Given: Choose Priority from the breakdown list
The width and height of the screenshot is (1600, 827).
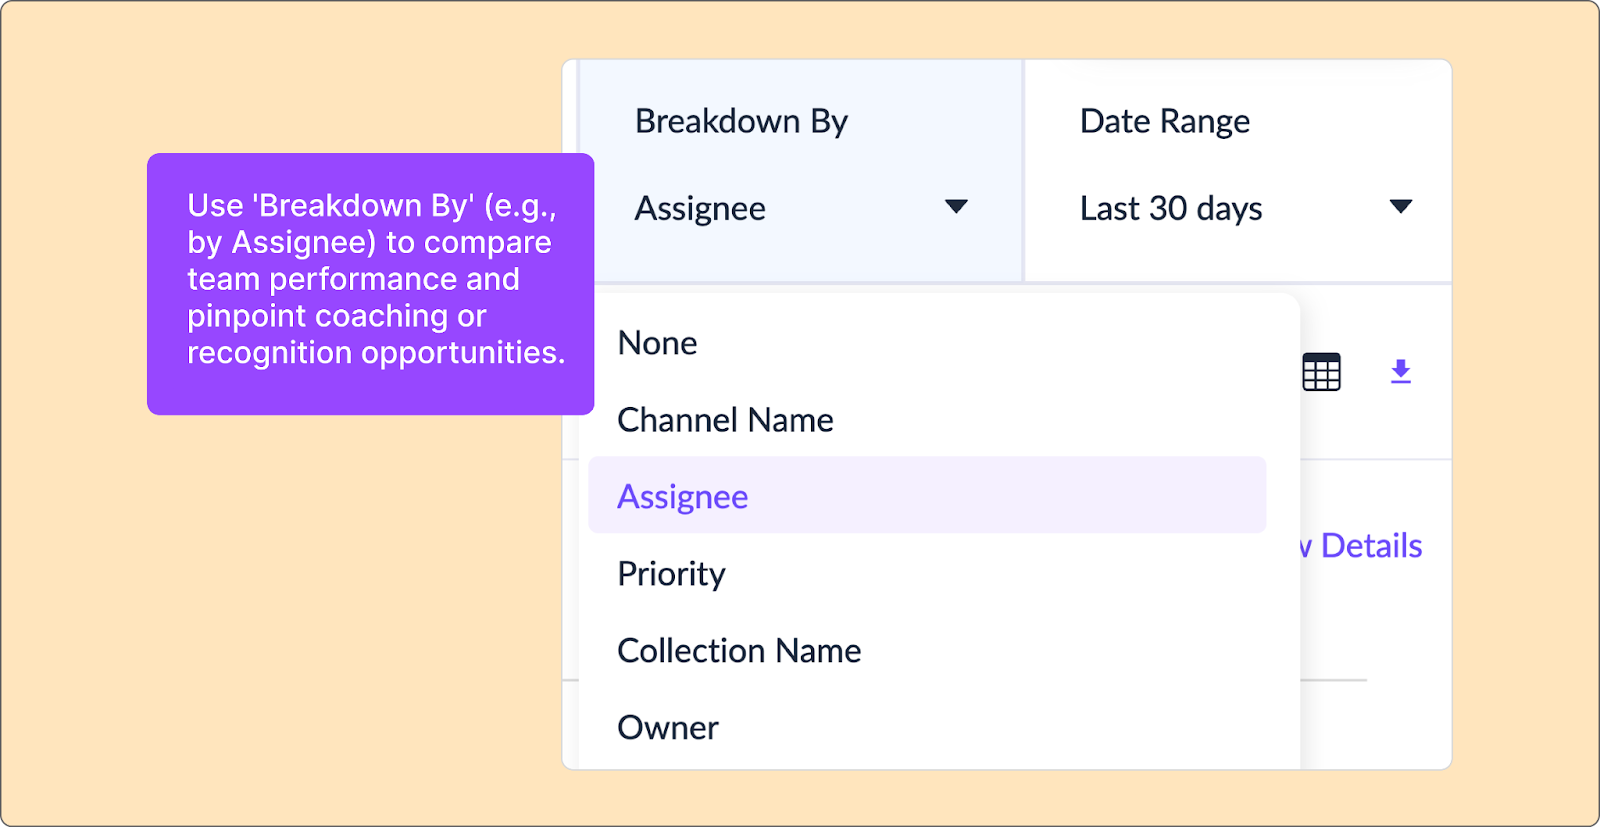Looking at the screenshot, I should tap(927, 574).
